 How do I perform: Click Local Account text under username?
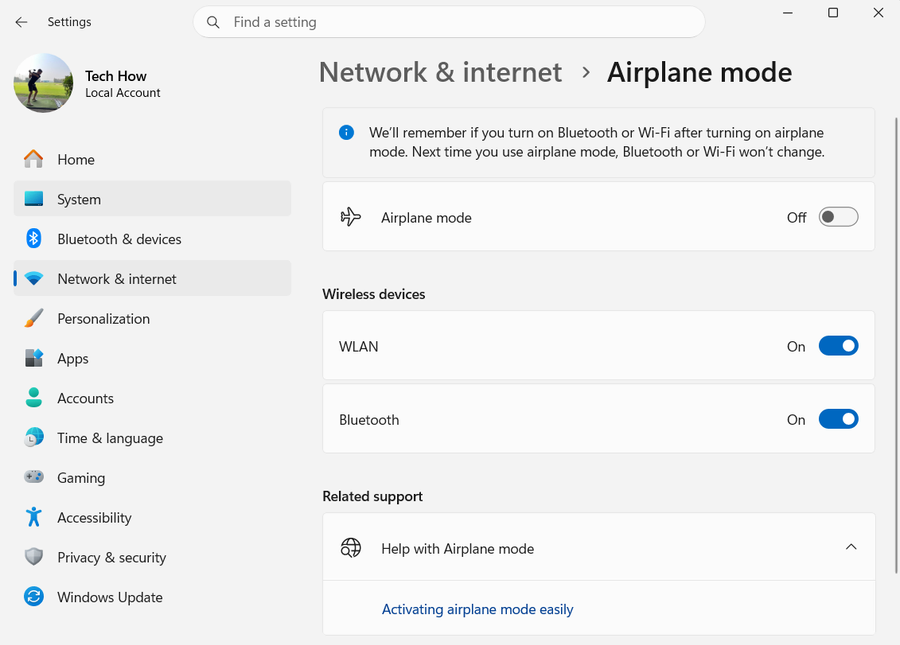click(123, 93)
